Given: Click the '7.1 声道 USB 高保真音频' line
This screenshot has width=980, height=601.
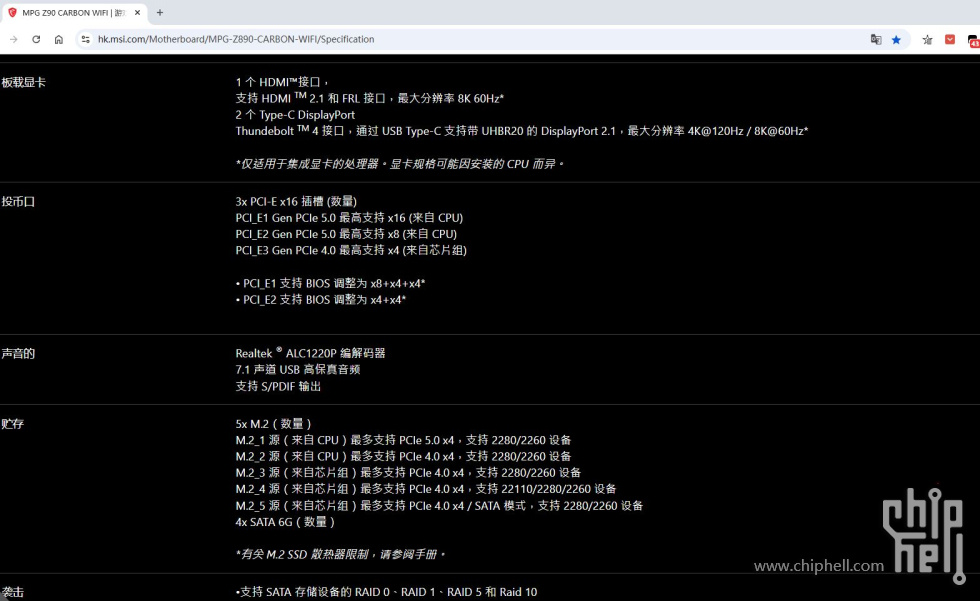Looking at the screenshot, I should pos(298,370).
